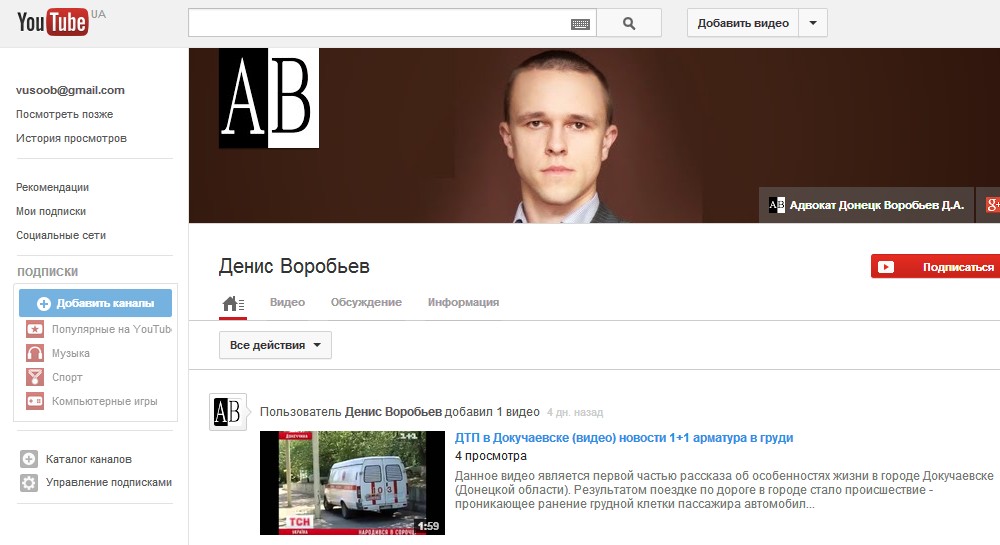The image size is (1000, 545).
Task: Expand the arrow next to Добавить видео
Action: tap(812, 23)
